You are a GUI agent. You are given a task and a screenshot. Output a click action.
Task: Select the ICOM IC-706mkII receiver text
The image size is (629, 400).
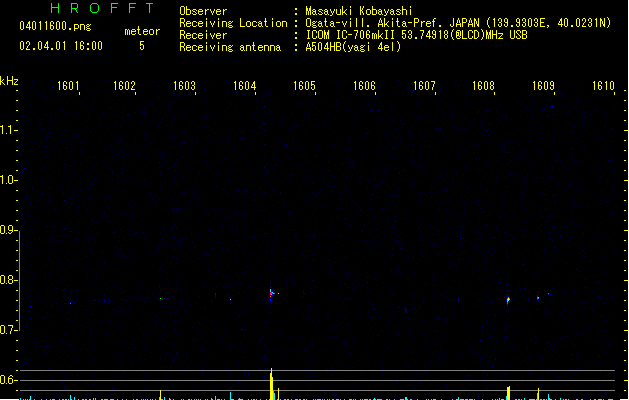416,35
